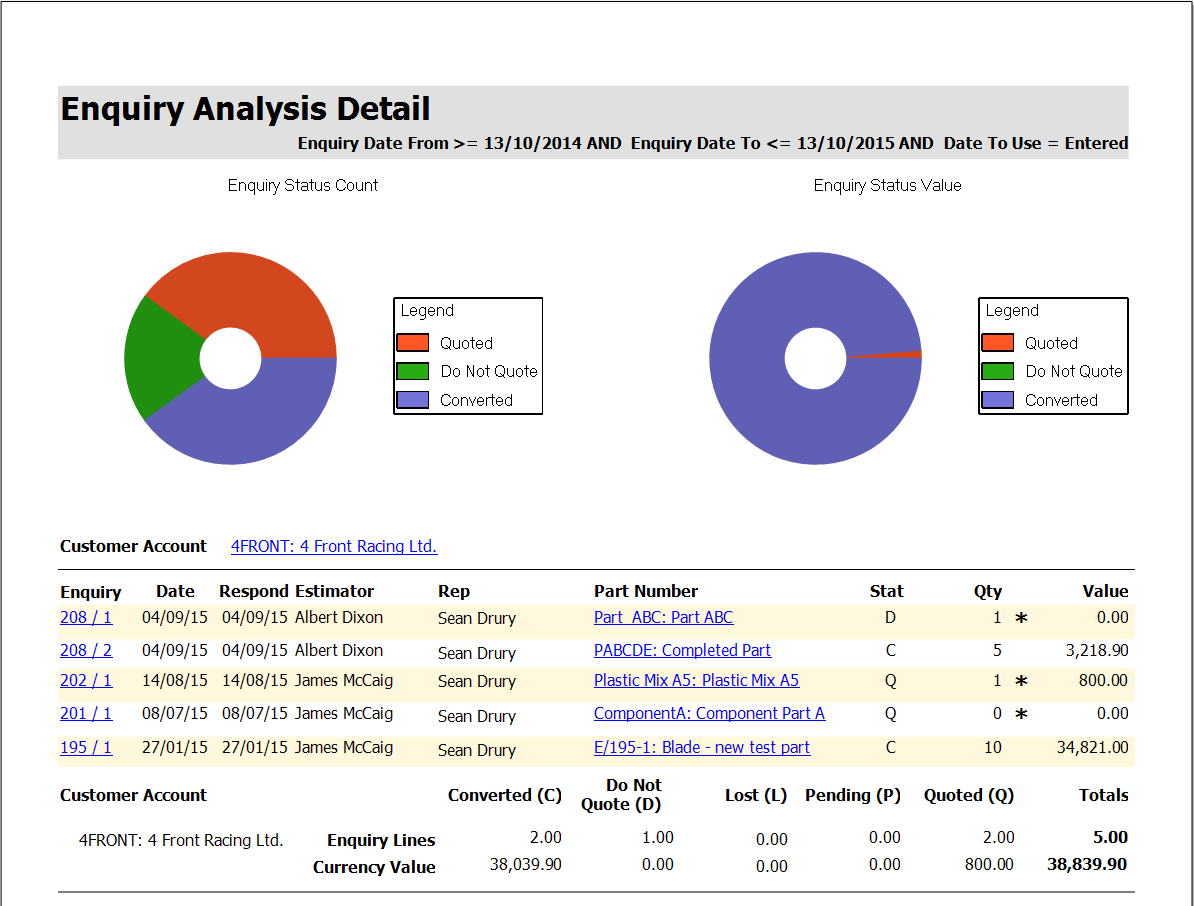Open the Part_ABC: Part ABC part link
This screenshot has height=906, width=1194.
[x=663, y=617]
